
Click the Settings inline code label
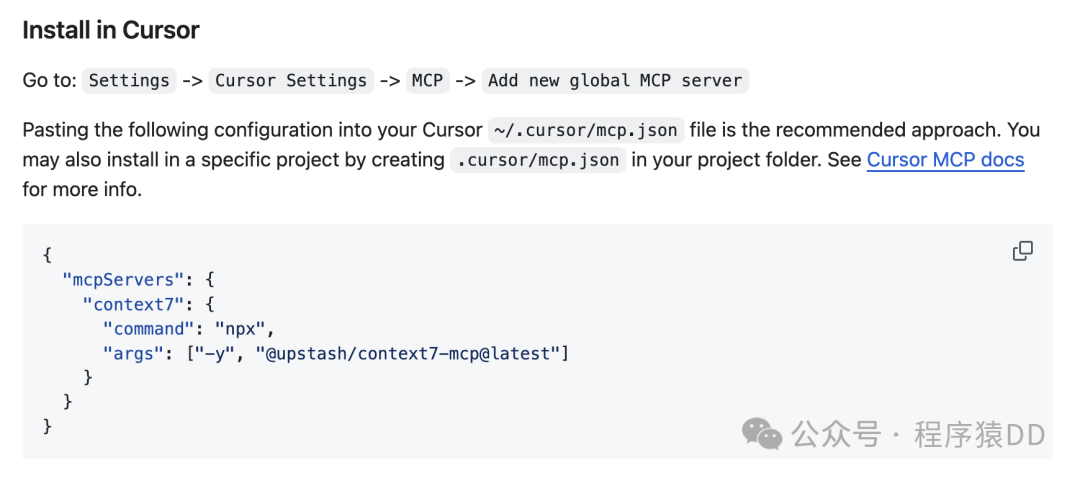129,81
